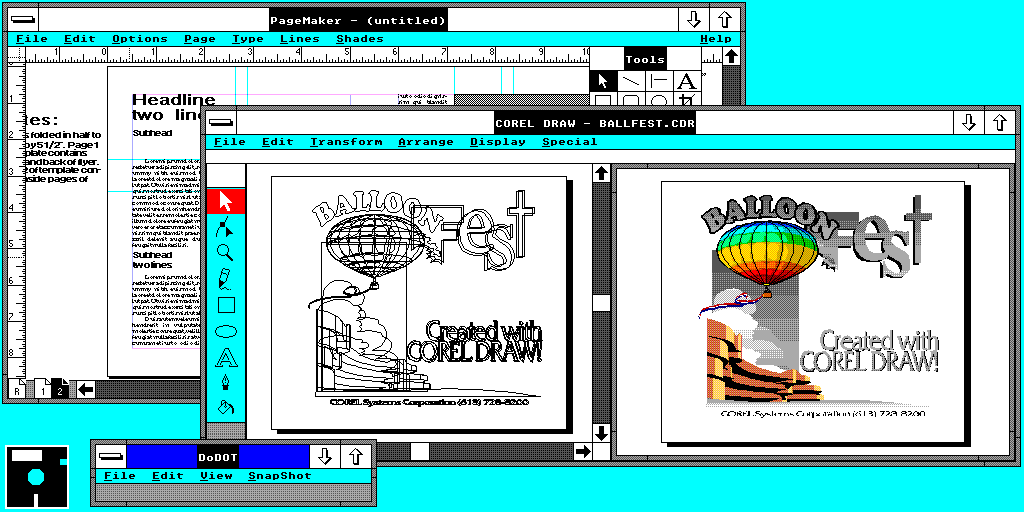Open the Arrange menu in Corel Draw
The image size is (1024, 512).
click(x=426, y=142)
